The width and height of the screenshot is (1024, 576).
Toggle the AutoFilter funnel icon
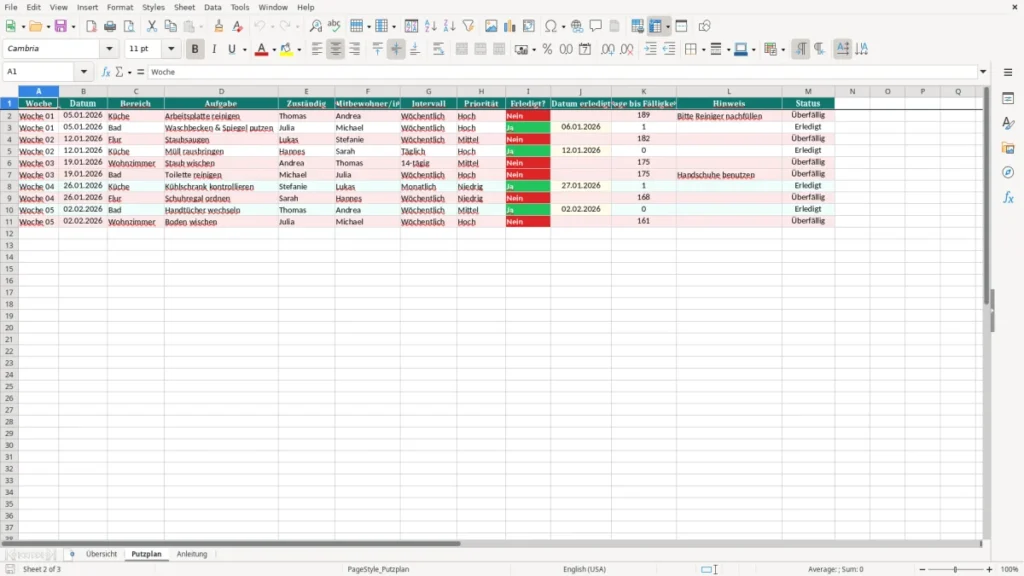click(x=468, y=26)
